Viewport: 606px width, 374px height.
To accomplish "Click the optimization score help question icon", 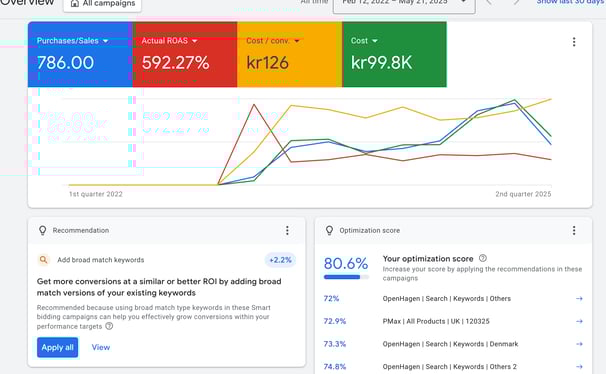I will pyautogui.click(x=483, y=258).
